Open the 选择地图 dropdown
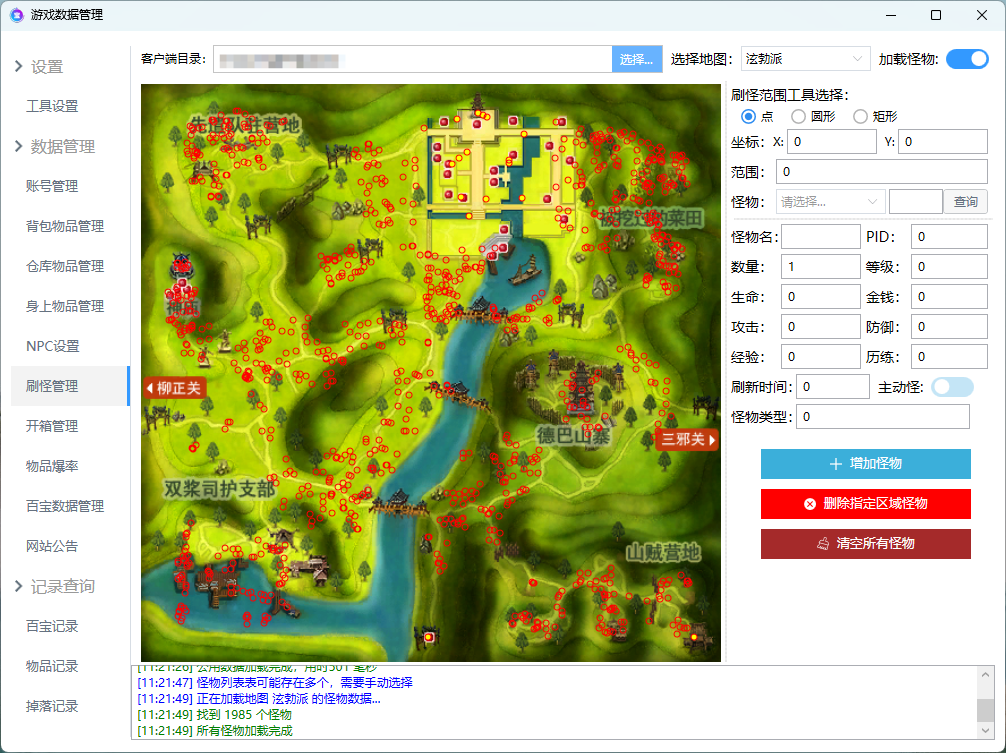The height and width of the screenshot is (753, 1006). (x=805, y=59)
